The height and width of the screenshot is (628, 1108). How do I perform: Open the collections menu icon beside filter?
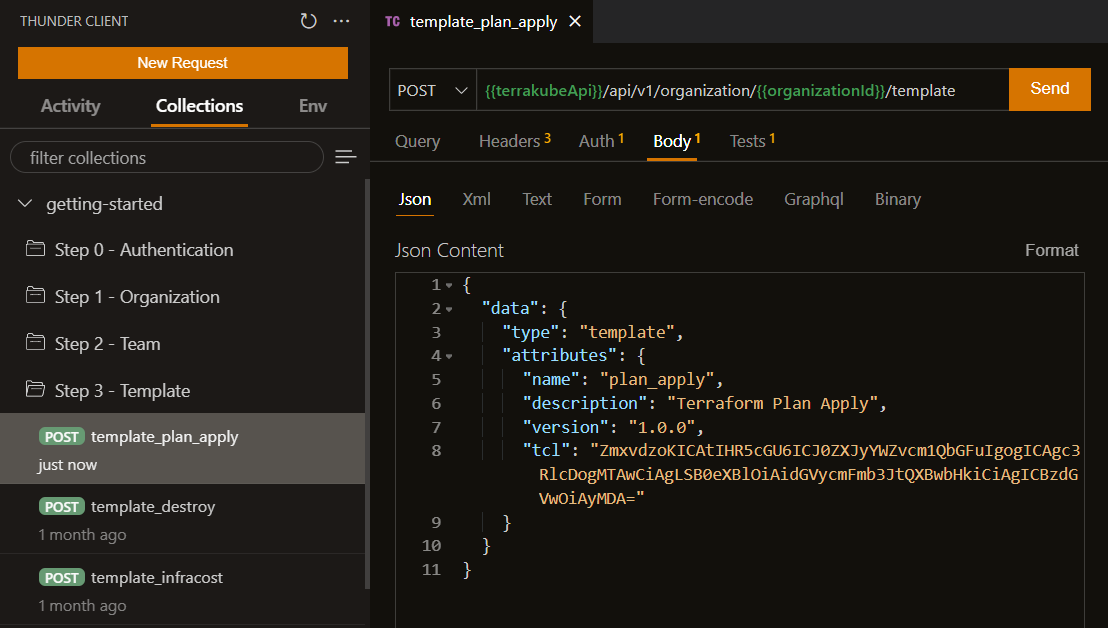[346, 157]
